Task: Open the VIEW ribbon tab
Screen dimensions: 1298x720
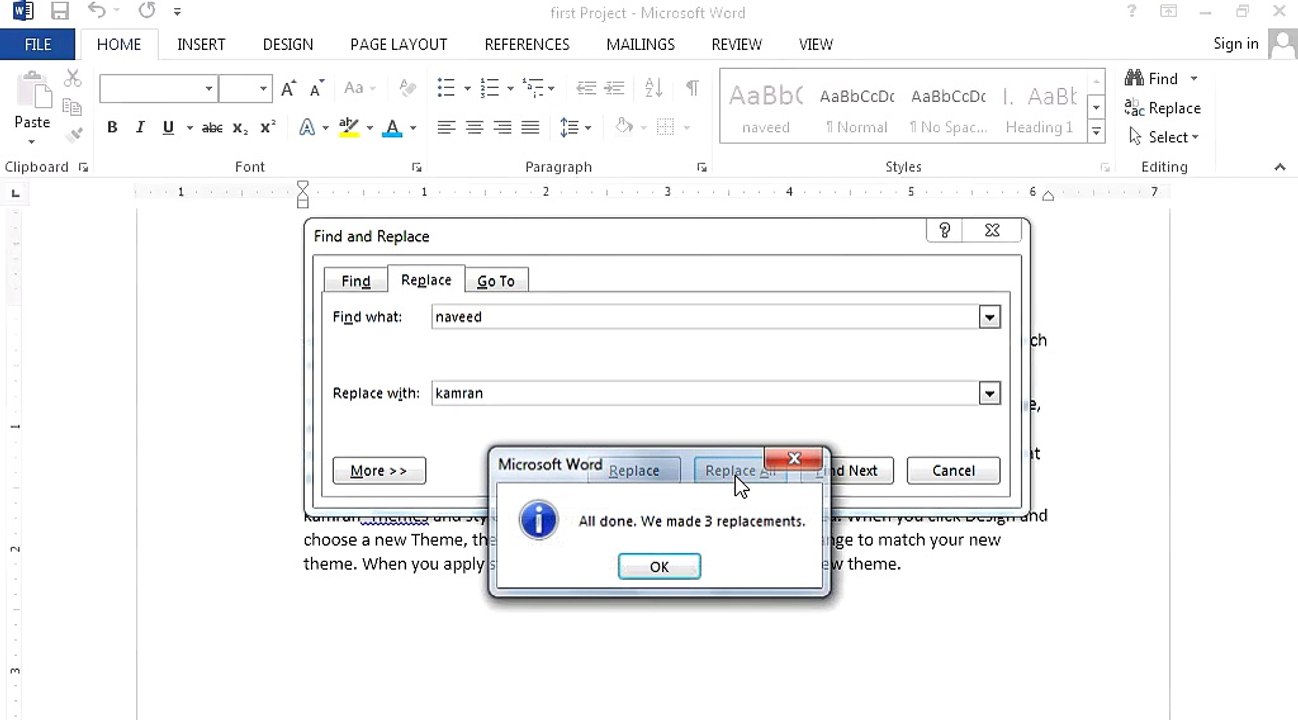Action: (x=816, y=44)
